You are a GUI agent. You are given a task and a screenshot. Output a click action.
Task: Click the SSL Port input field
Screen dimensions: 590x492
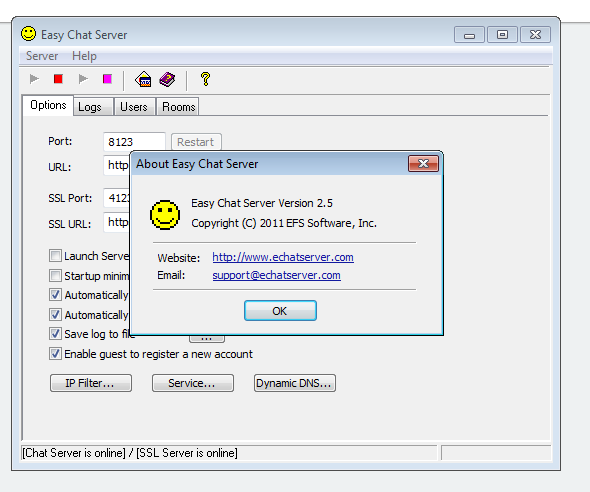click(x=116, y=198)
